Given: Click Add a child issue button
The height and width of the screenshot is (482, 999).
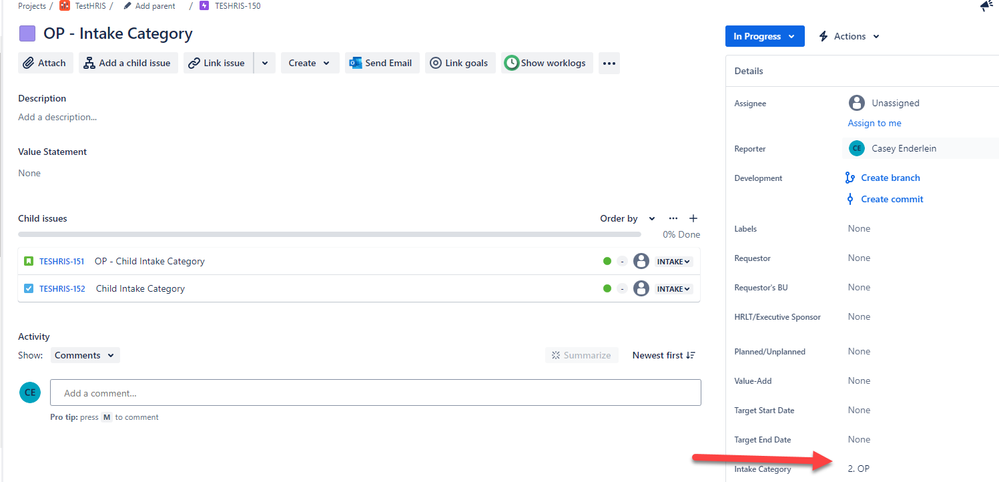Looking at the screenshot, I should pyautogui.click(x=128, y=63).
